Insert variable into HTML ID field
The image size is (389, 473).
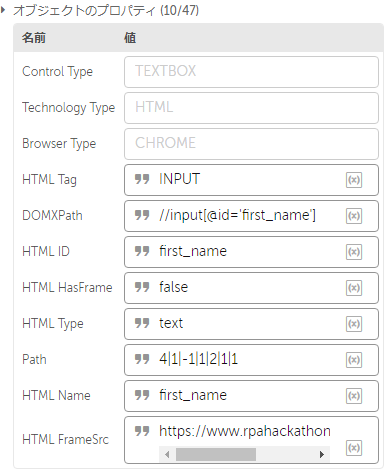pyautogui.click(x=354, y=252)
